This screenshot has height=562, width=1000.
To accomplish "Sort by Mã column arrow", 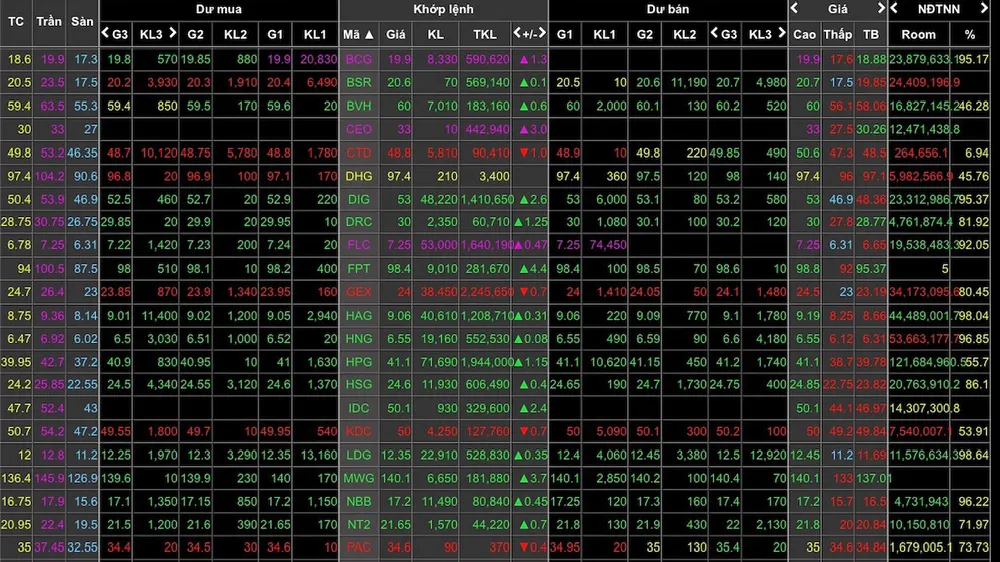I will point(369,34).
